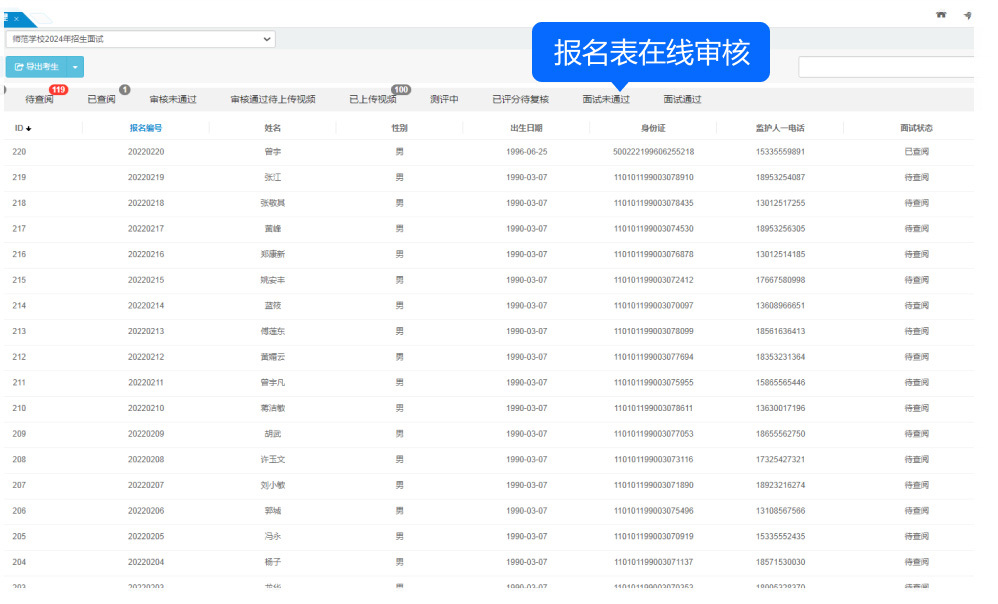Click the search input field
Viewport: 998px width, 604px height.
(886, 67)
